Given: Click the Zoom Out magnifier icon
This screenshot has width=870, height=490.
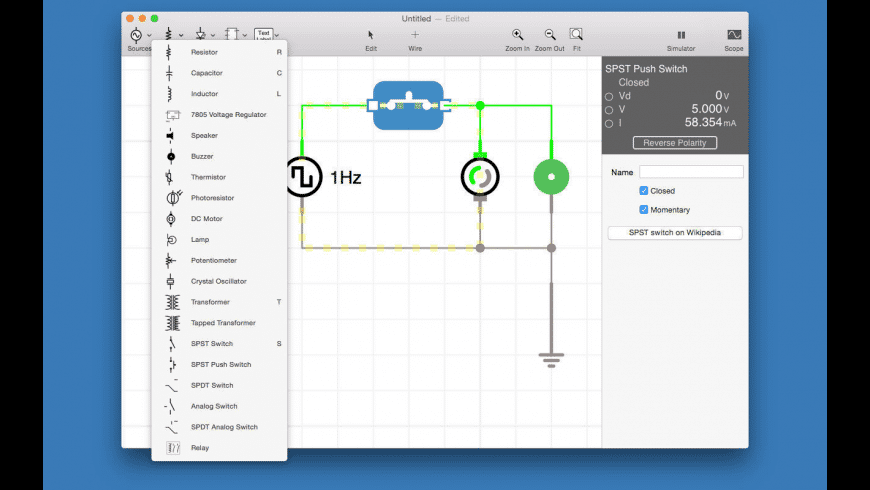Looking at the screenshot, I should (x=548, y=34).
